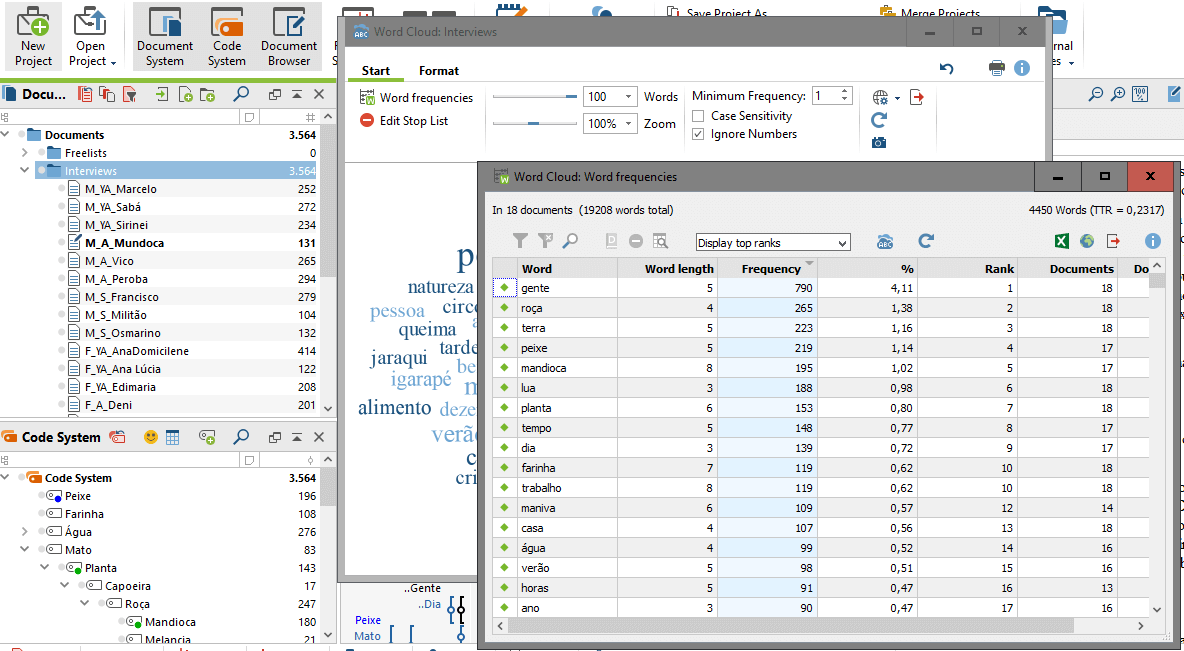The height and width of the screenshot is (651, 1184).
Task: Collapse the Capoeira code
Action: (64, 586)
